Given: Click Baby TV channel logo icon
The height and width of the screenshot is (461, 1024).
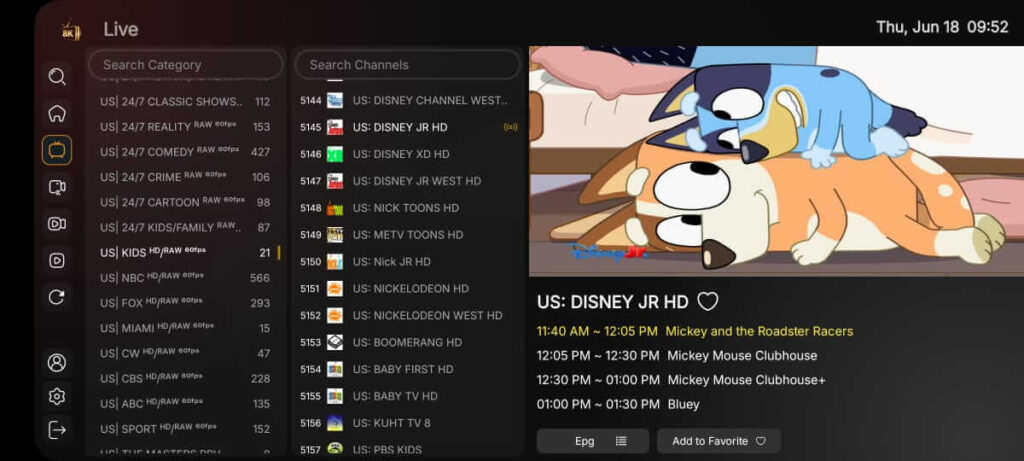Looking at the screenshot, I should [x=334, y=396].
